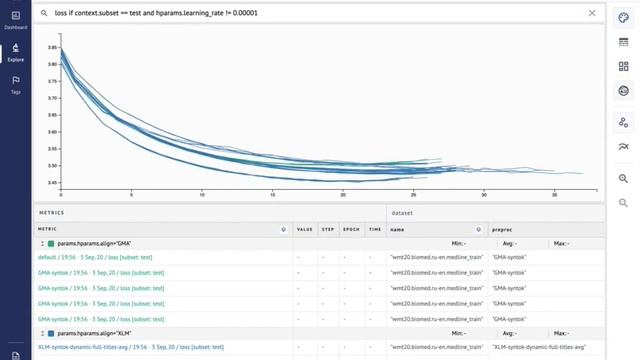The width and height of the screenshot is (640, 360).
Task: Open the Dashboard page from sidebar
Action: click(x=16, y=20)
